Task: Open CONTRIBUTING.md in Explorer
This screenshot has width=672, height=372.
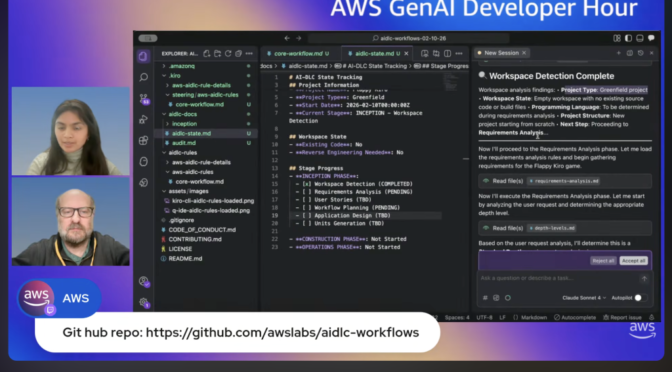Action: click(x=195, y=240)
